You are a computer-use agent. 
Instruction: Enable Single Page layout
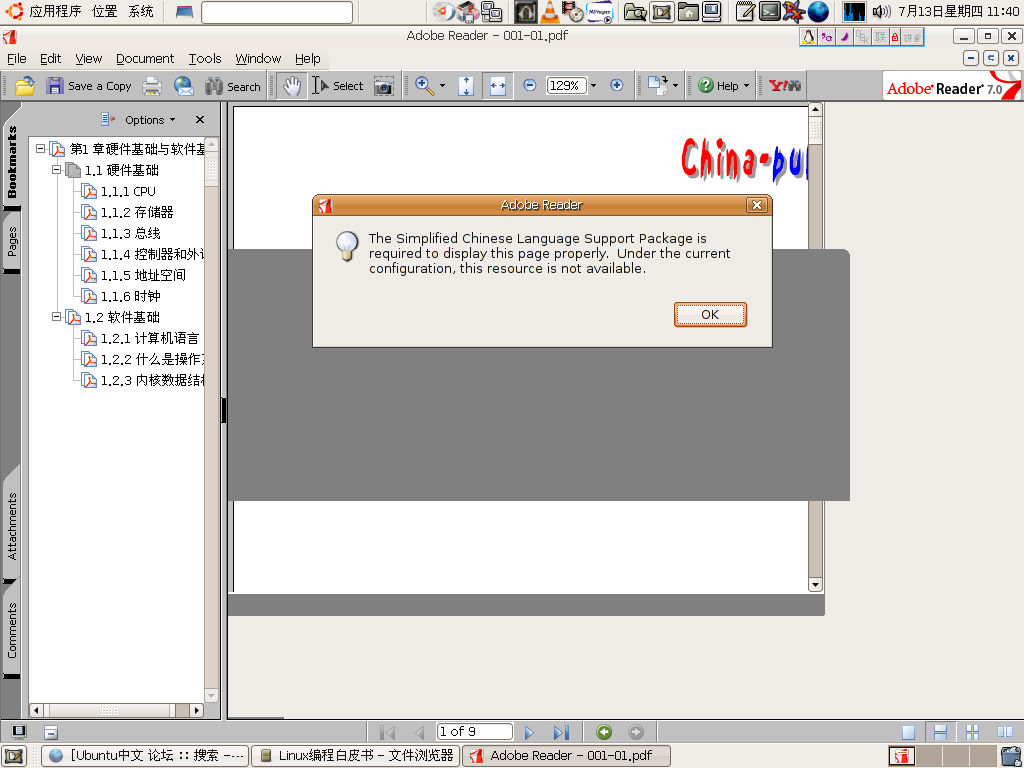click(908, 732)
